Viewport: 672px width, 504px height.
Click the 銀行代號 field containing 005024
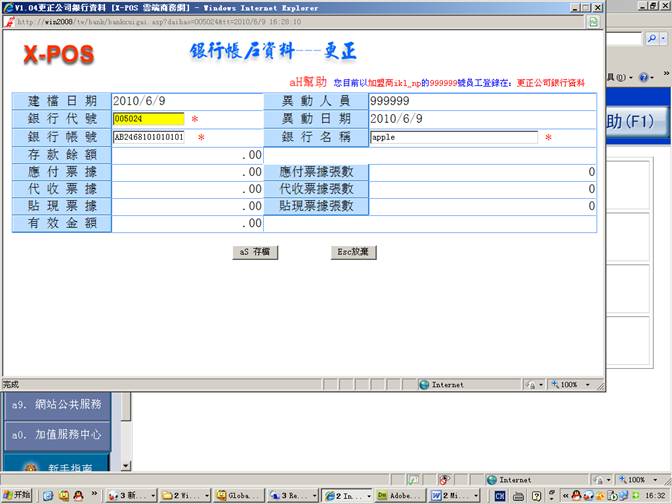(x=148, y=119)
